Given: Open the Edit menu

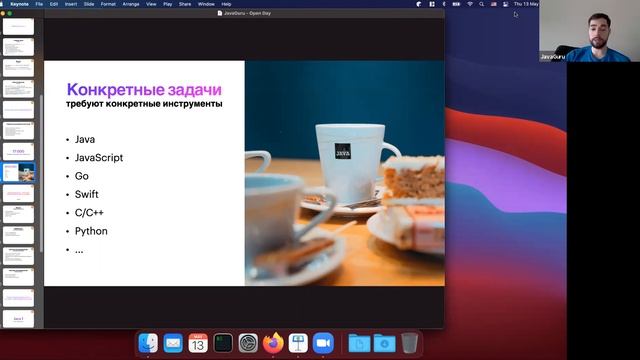Looking at the screenshot, I should pos(53,4).
